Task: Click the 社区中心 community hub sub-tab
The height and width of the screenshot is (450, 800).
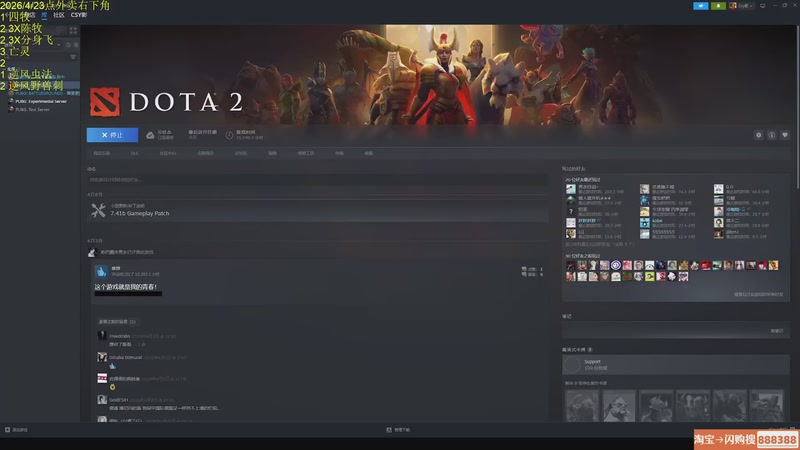Action: click(168, 153)
